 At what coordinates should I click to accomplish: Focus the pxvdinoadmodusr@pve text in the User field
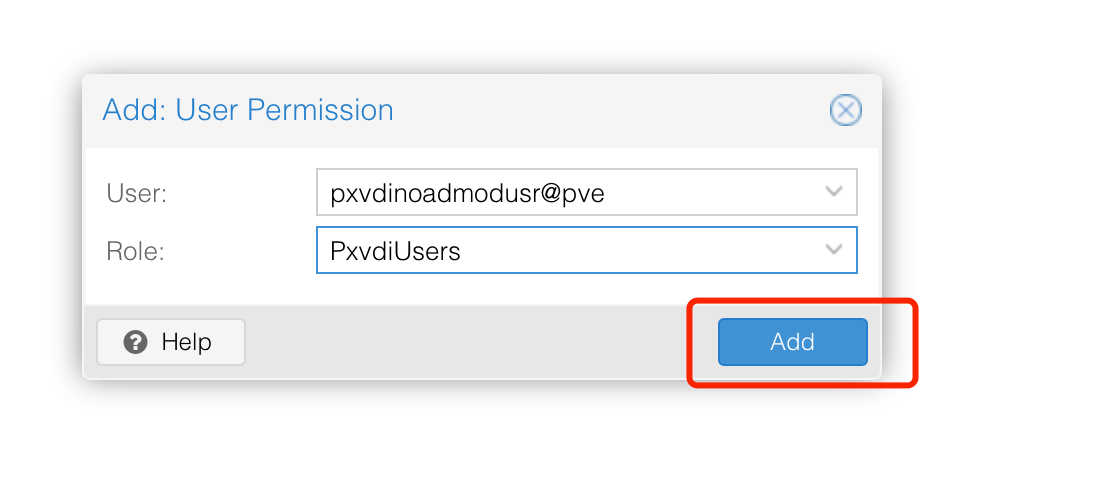point(468,193)
